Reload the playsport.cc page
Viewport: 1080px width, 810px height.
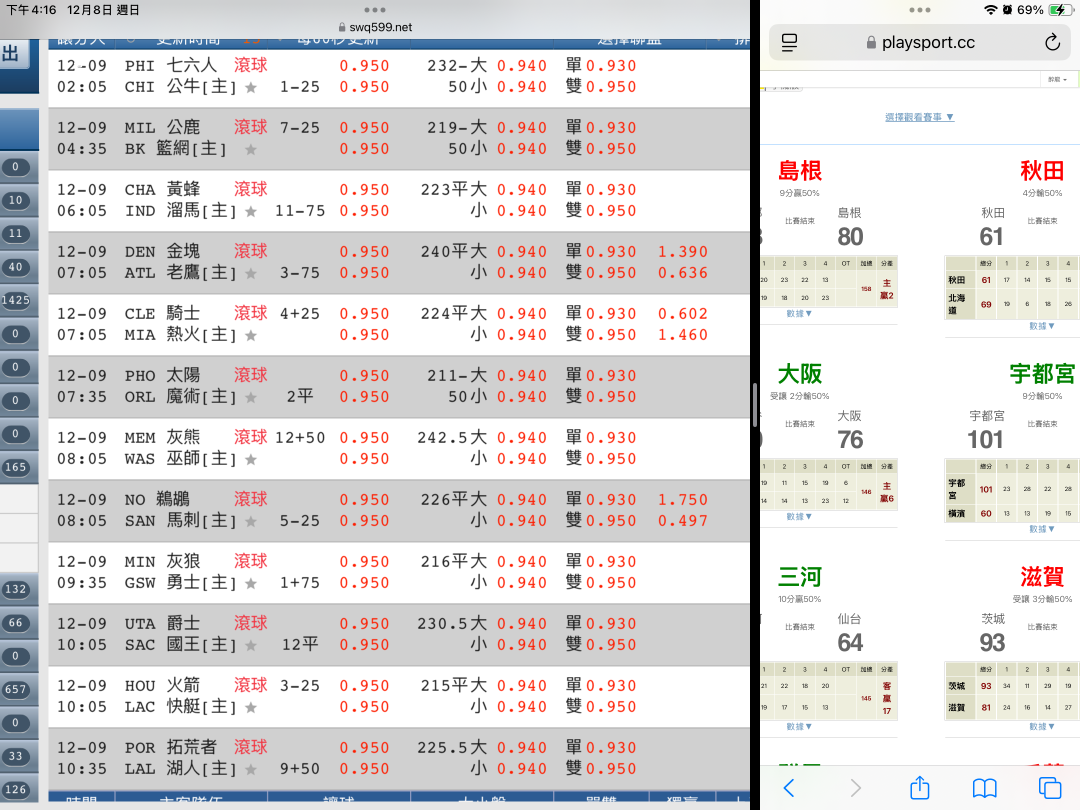tap(1052, 42)
